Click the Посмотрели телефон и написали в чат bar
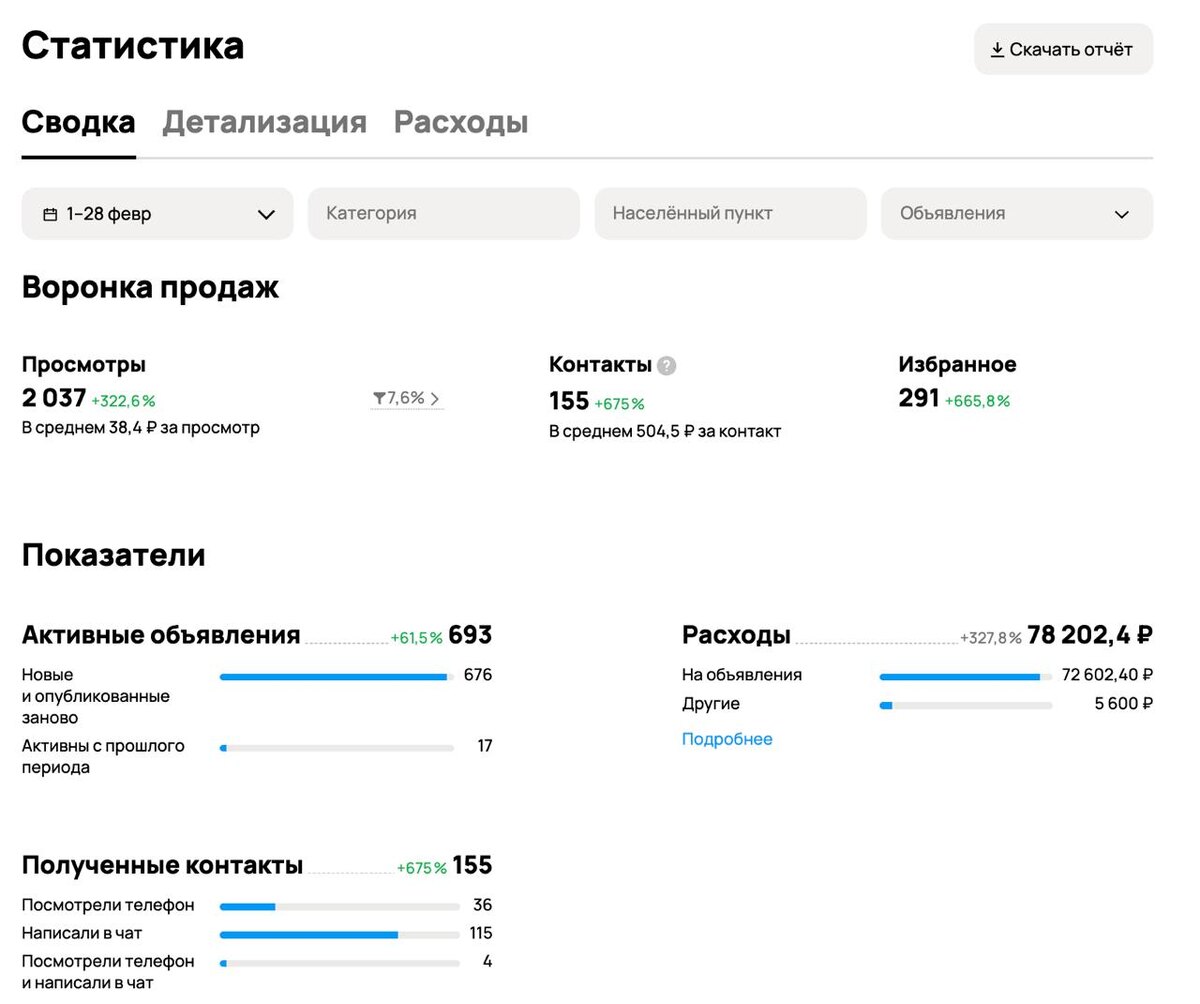Viewport: 1200px width, 1004px height. click(x=340, y=963)
